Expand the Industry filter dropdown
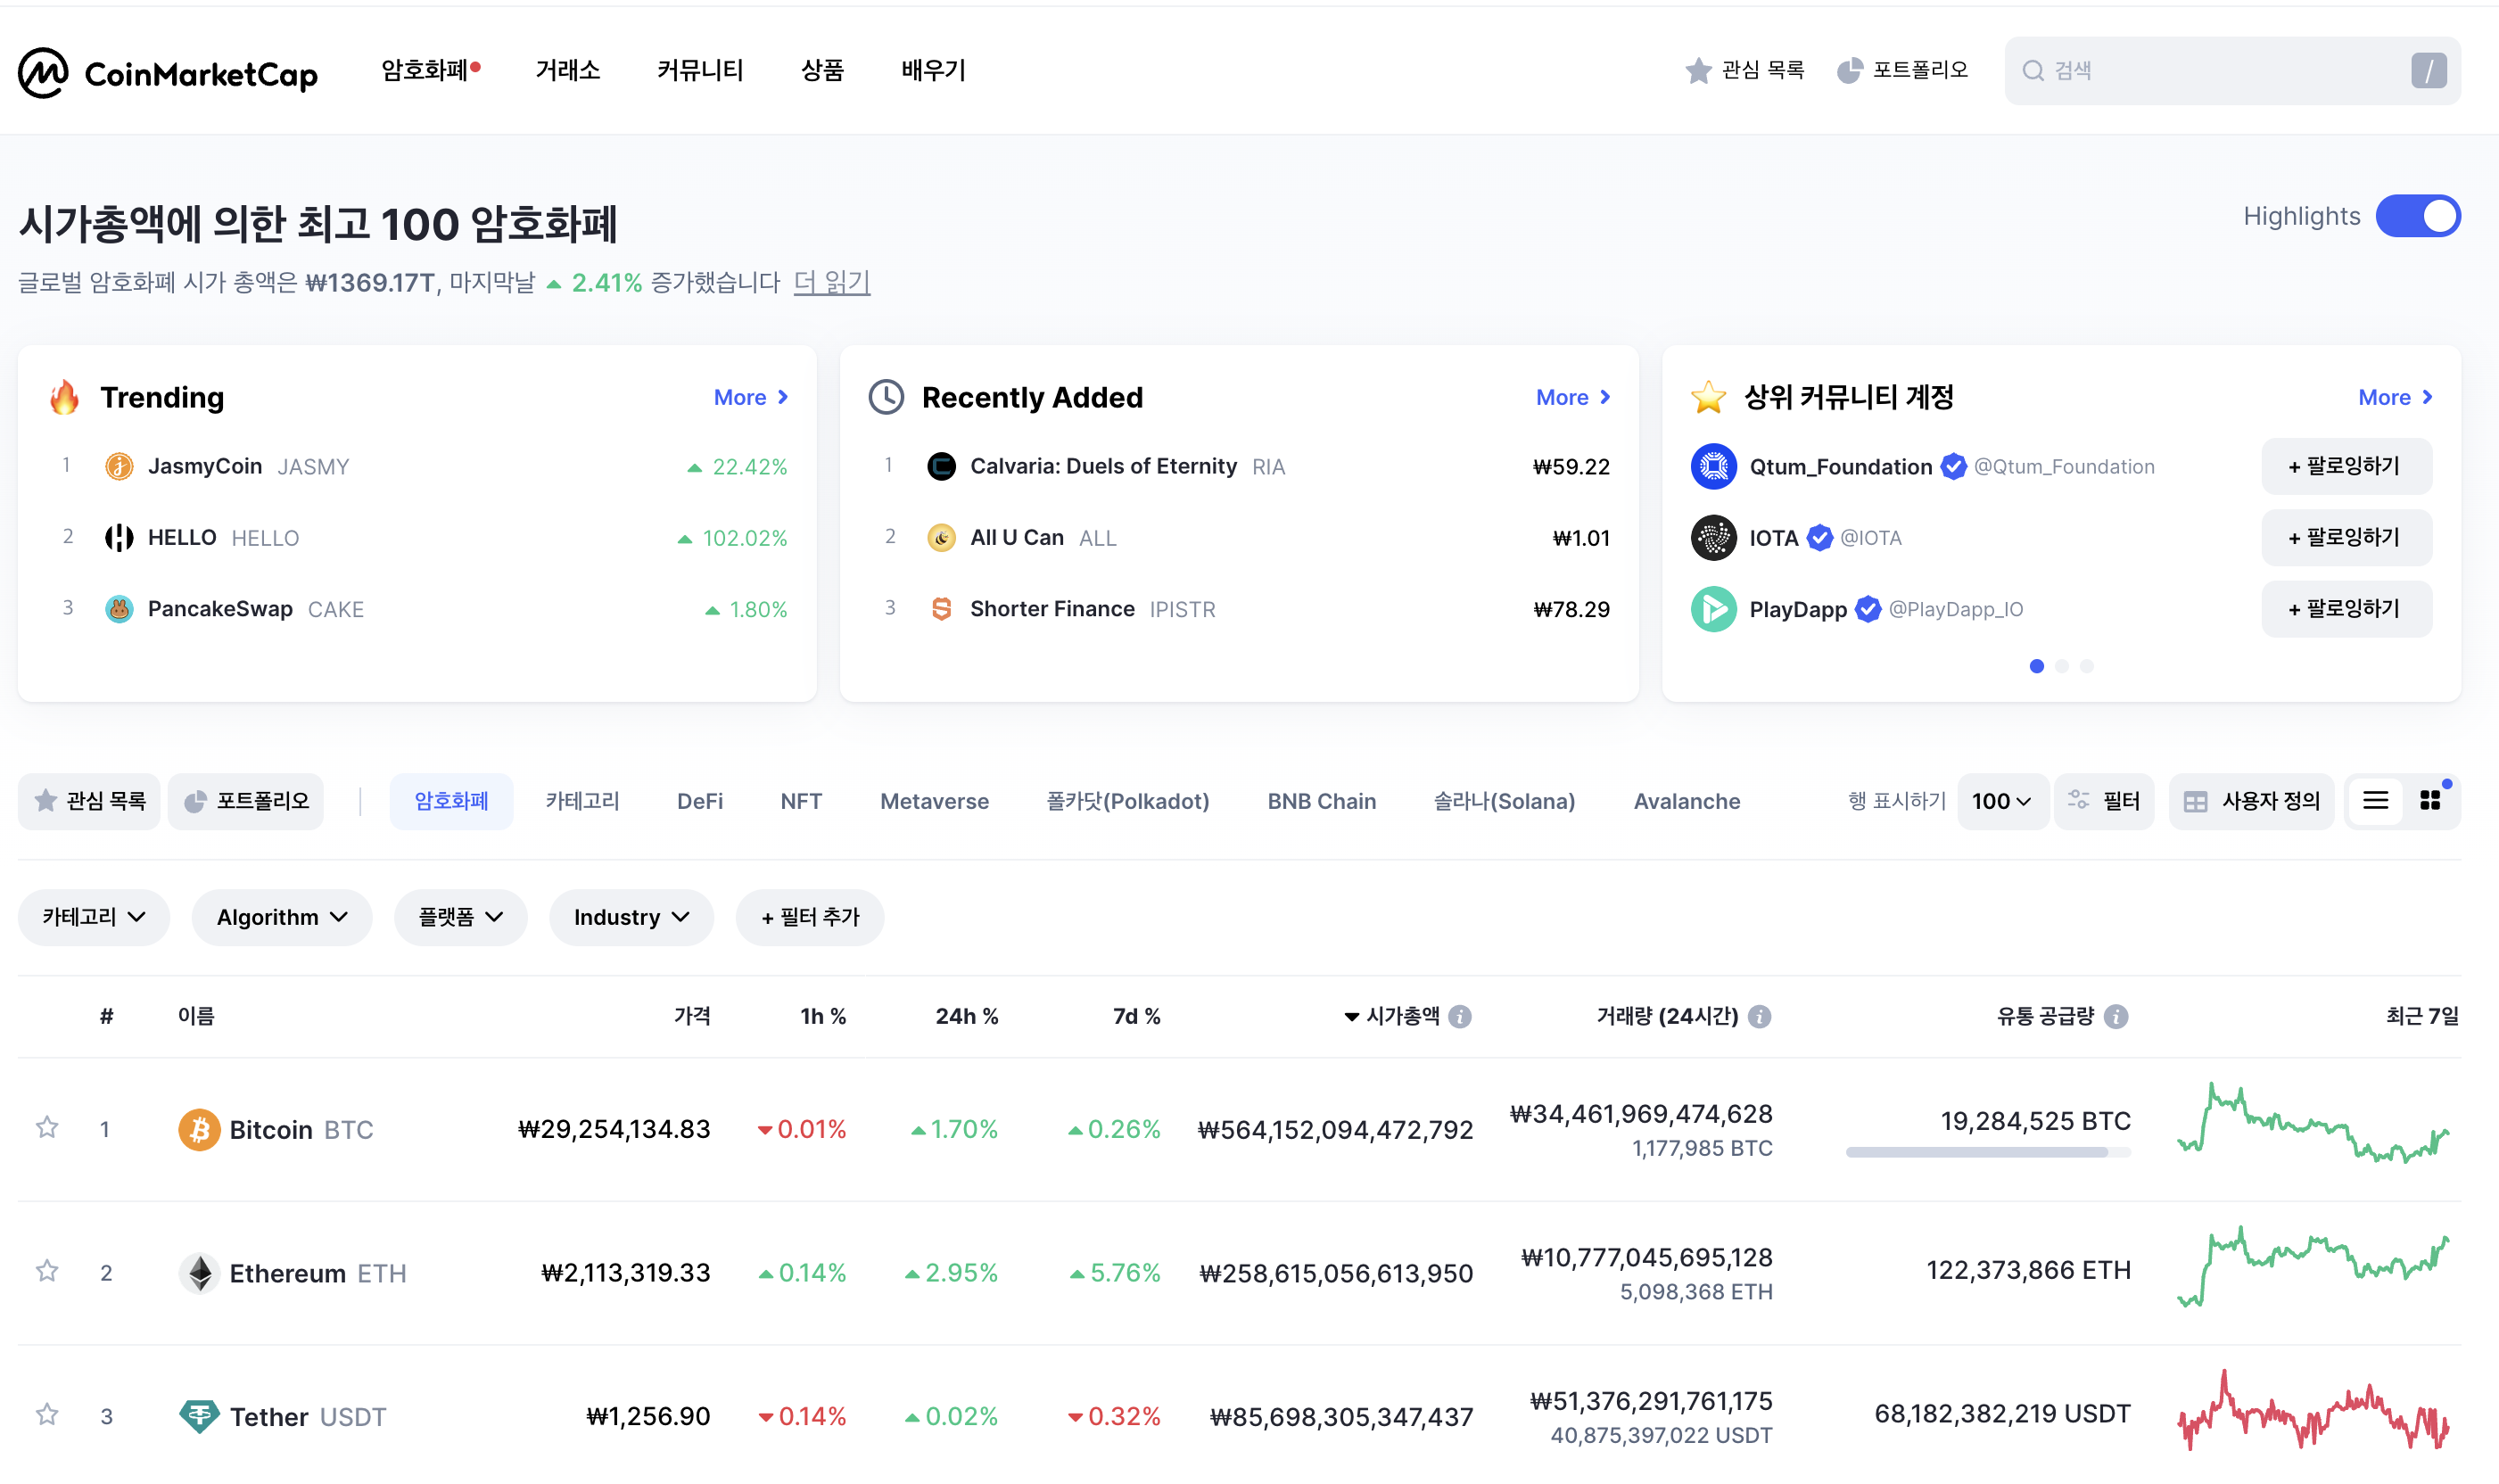Image resolution: width=2499 pixels, height=1484 pixels. [631, 917]
